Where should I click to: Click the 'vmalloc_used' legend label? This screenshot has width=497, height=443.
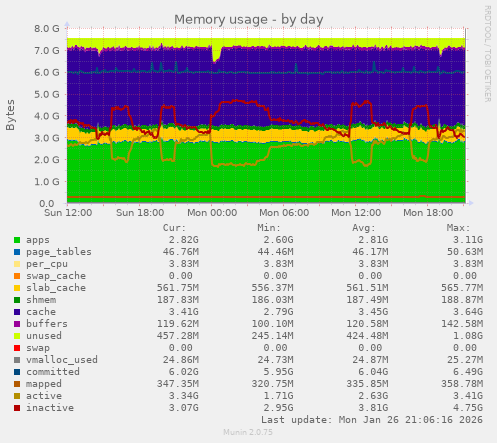(62, 360)
